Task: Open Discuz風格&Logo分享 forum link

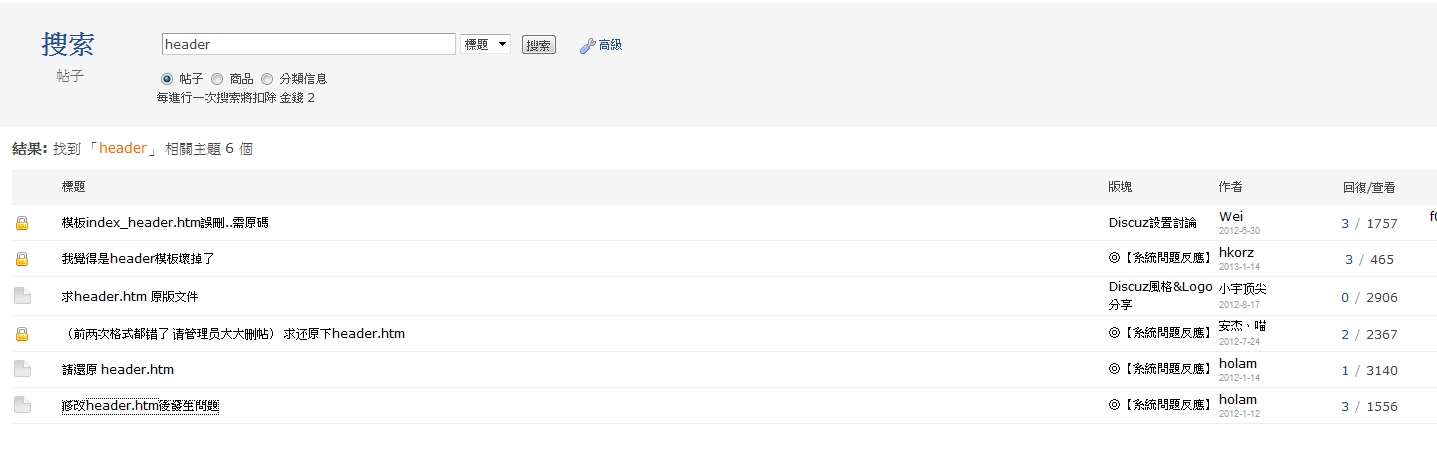Action: tap(1160, 295)
